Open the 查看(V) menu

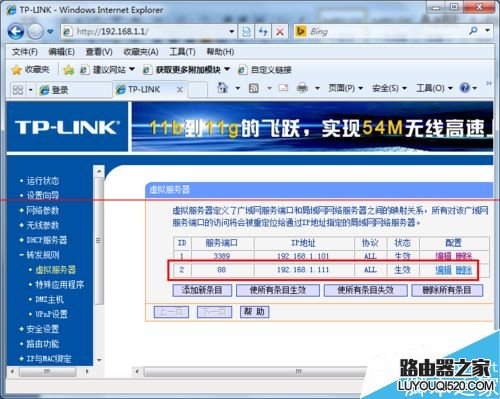point(99,52)
